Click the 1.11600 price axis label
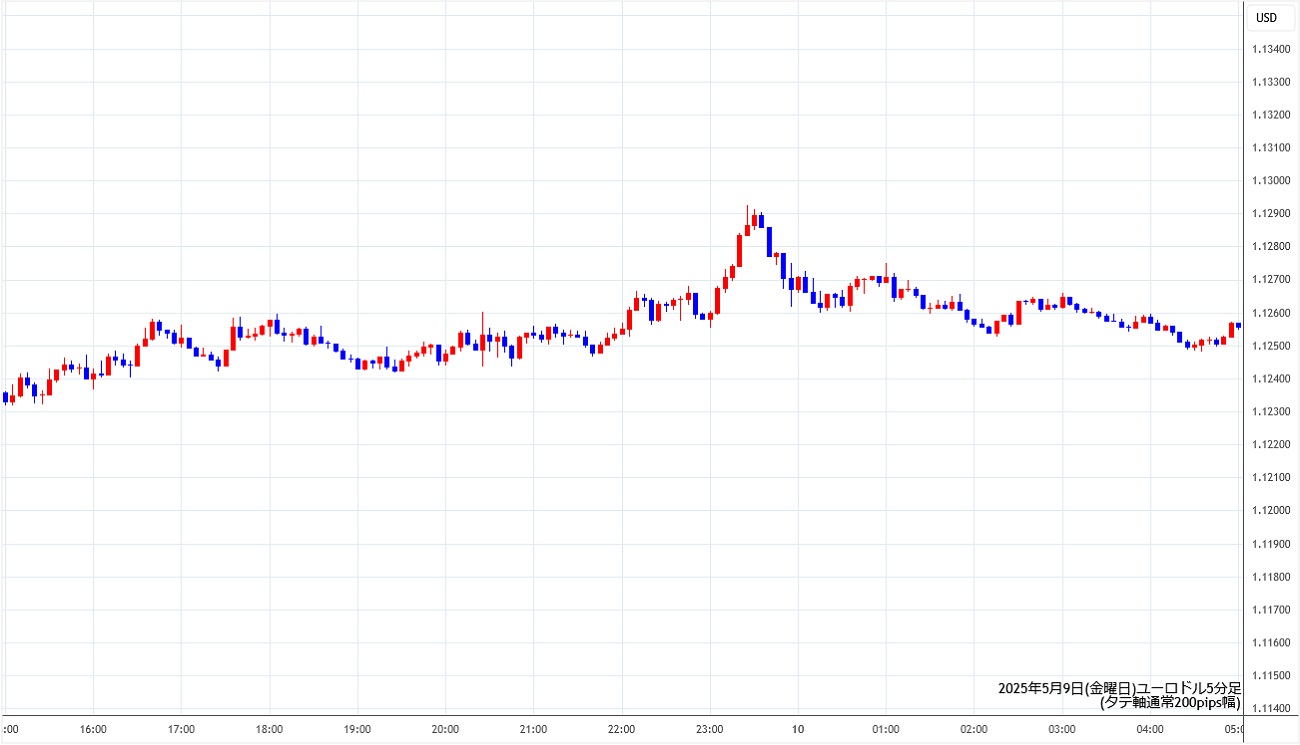The height and width of the screenshot is (745, 1300). point(1269,643)
